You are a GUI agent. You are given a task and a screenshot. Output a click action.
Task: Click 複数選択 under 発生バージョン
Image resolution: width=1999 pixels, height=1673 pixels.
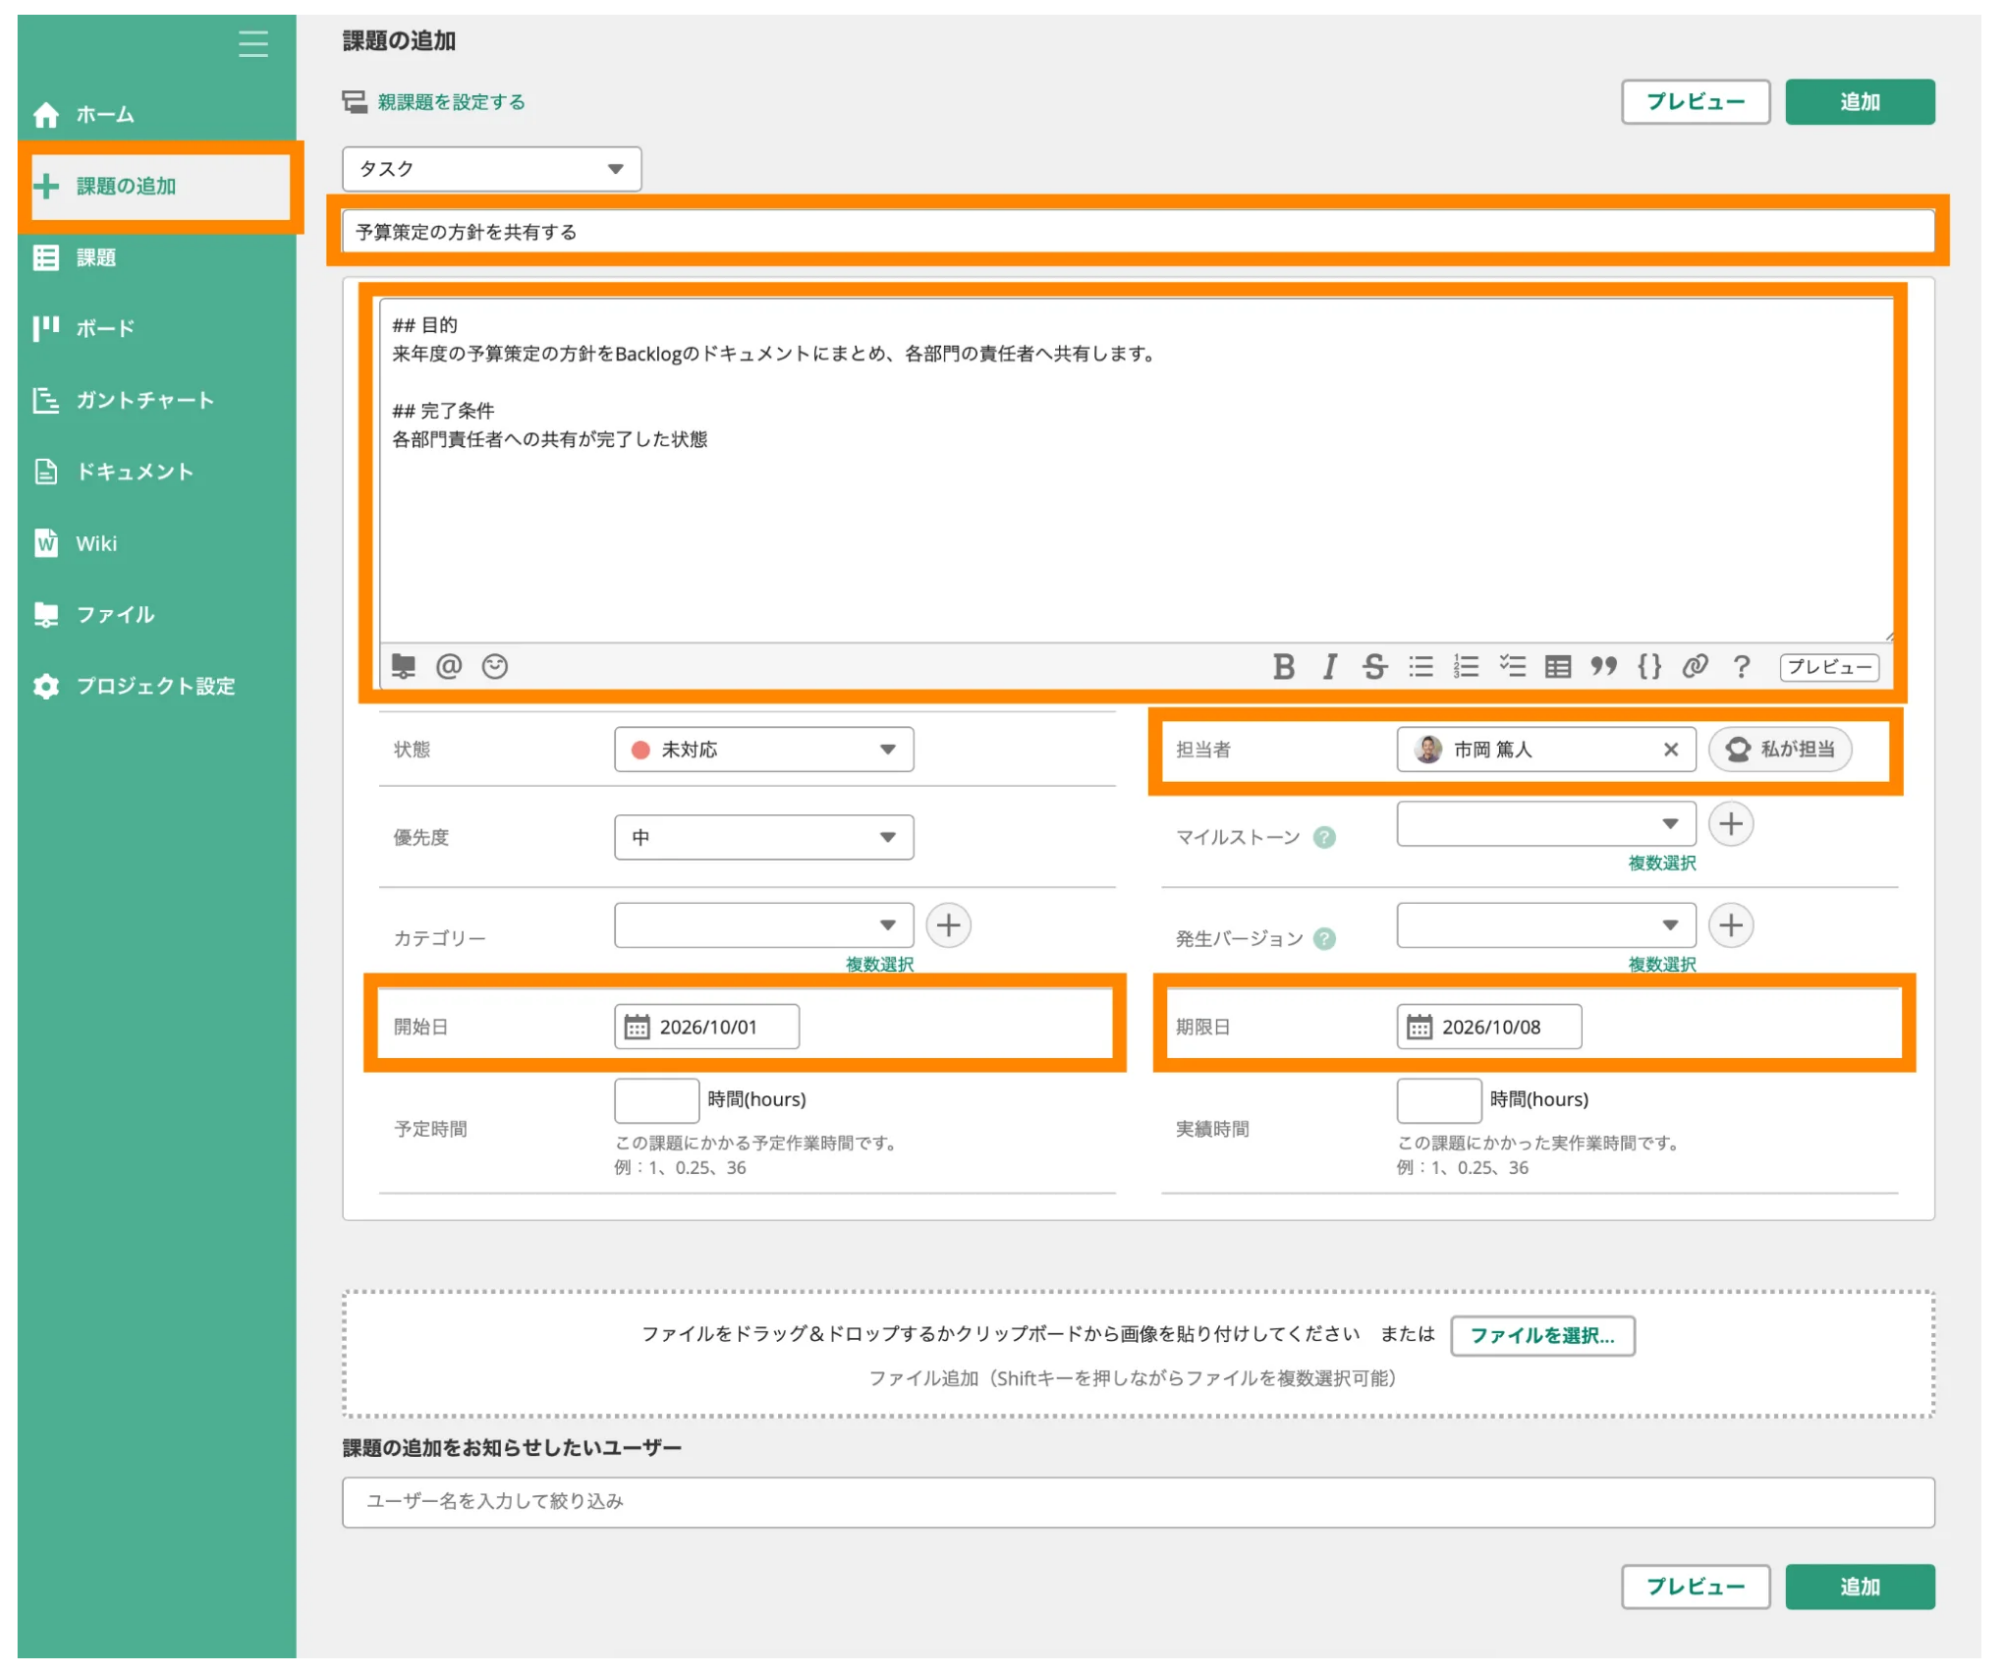1662,964
